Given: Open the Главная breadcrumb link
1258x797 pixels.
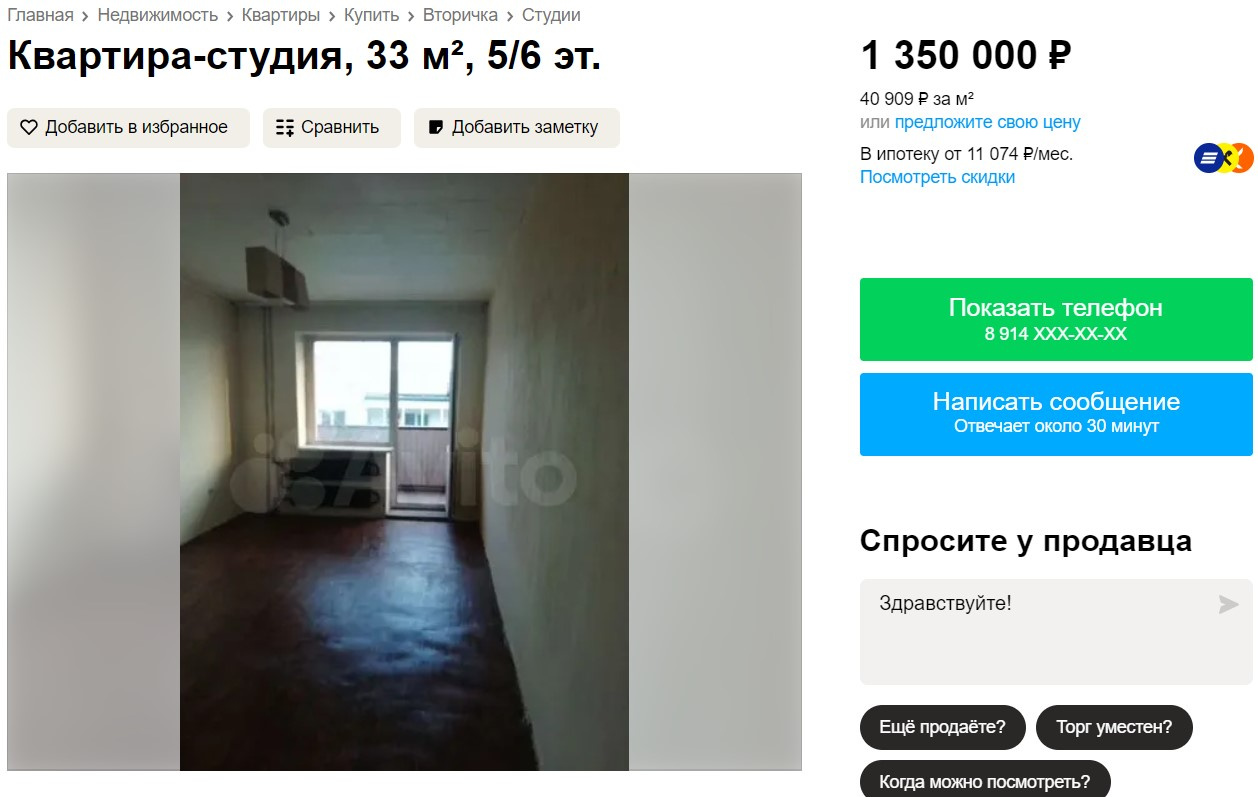Looking at the screenshot, I should coord(40,15).
